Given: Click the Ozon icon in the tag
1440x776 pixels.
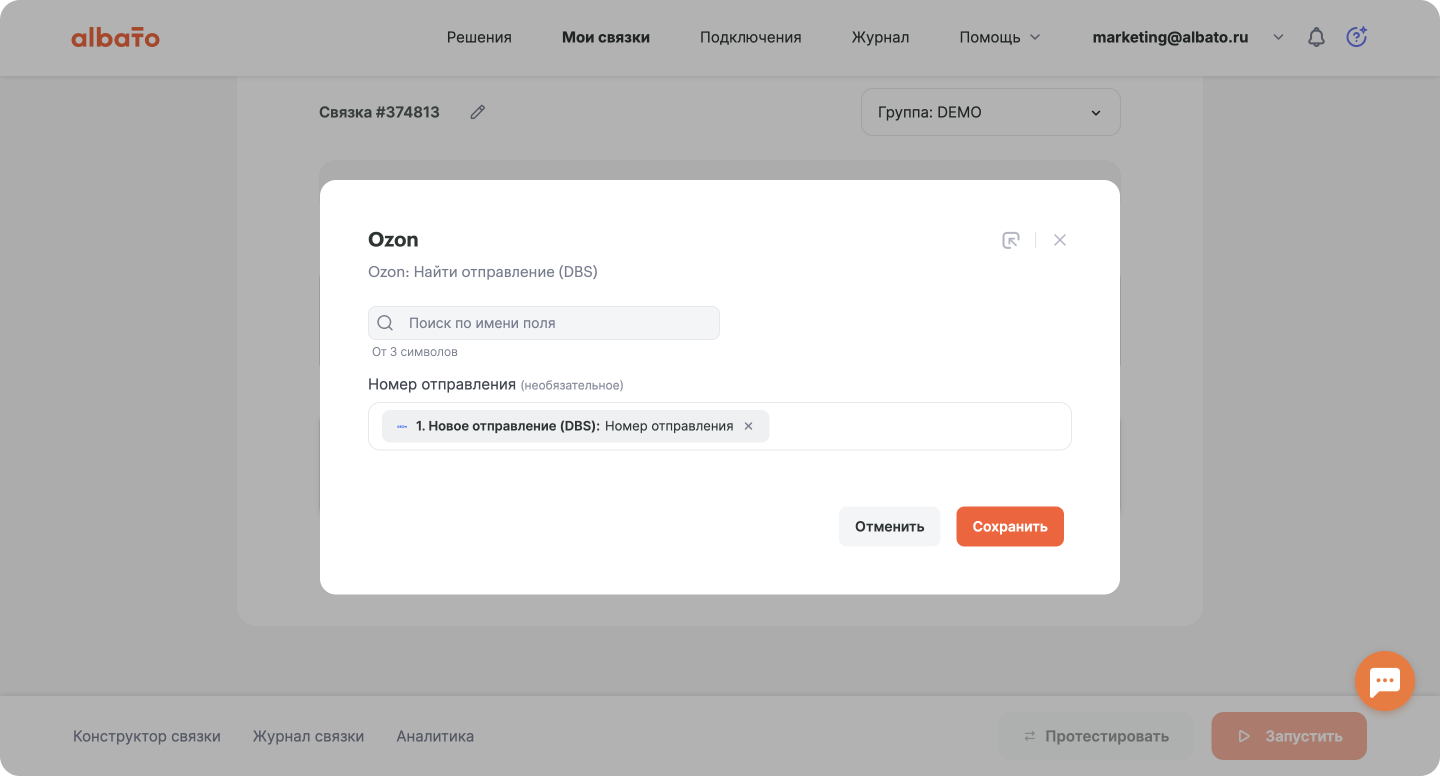Looking at the screenshot, I should pyautogui.click(x=401, y=426).
